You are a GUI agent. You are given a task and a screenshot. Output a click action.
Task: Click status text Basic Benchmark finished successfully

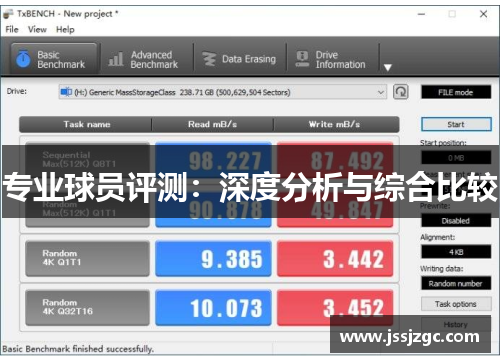pos(78,349)
